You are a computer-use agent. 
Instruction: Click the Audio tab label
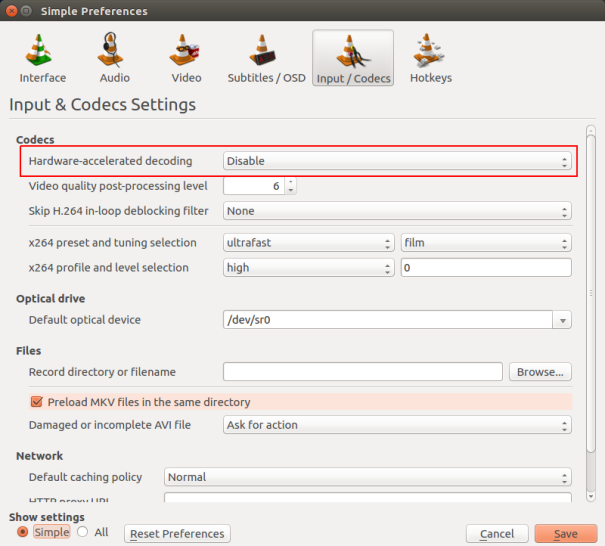115,78
